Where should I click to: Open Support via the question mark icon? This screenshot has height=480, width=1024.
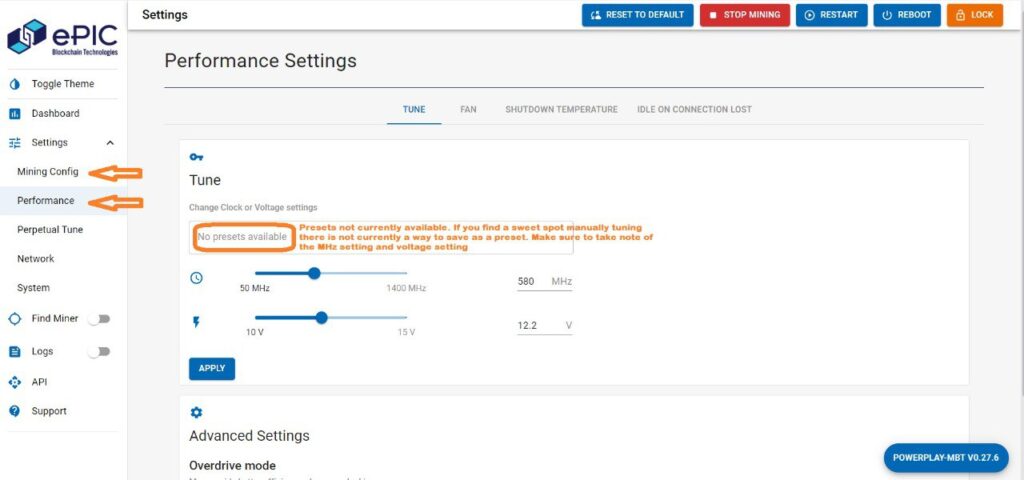point(15,411)
